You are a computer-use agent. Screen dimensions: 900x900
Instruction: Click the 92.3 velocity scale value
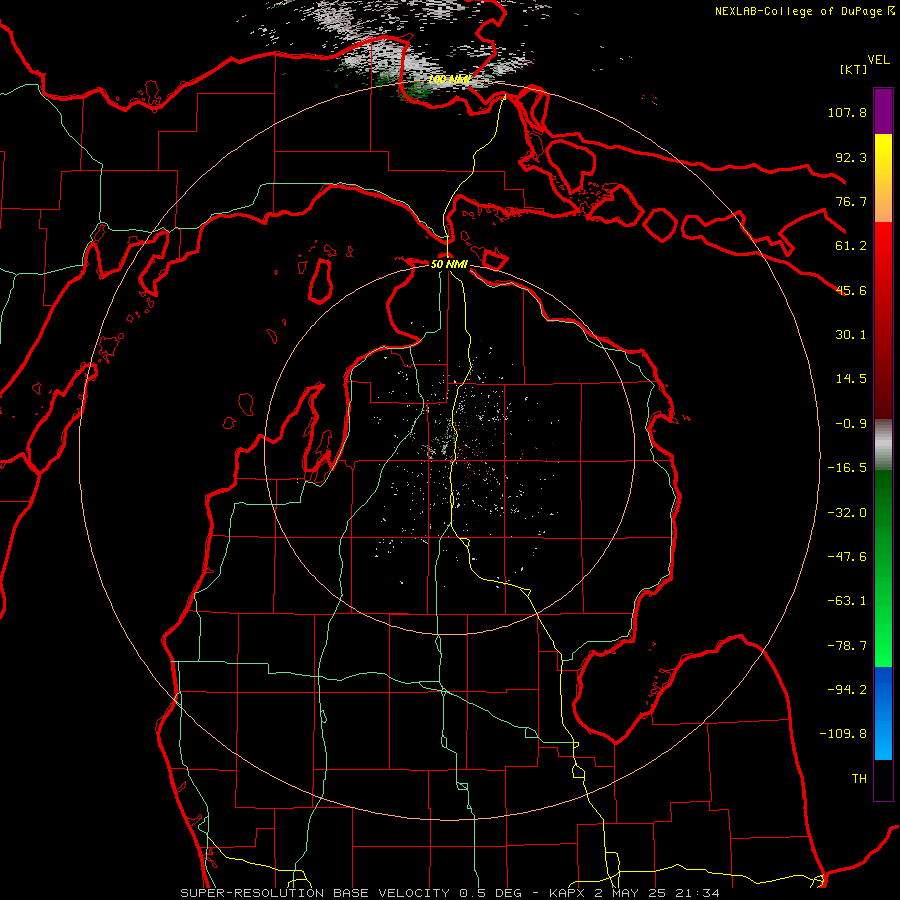coord(851,157)
